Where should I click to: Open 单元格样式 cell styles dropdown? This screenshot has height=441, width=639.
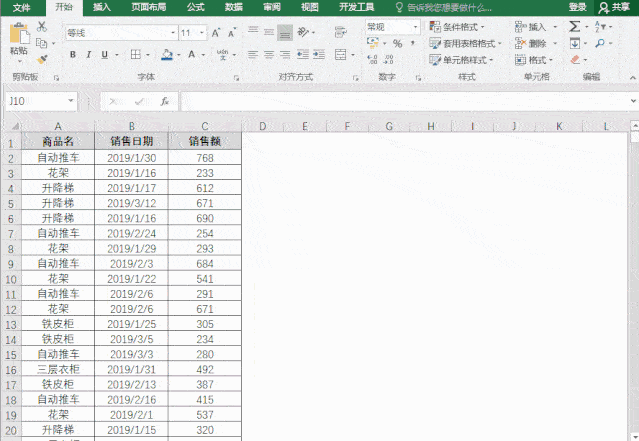pos(461,60)
